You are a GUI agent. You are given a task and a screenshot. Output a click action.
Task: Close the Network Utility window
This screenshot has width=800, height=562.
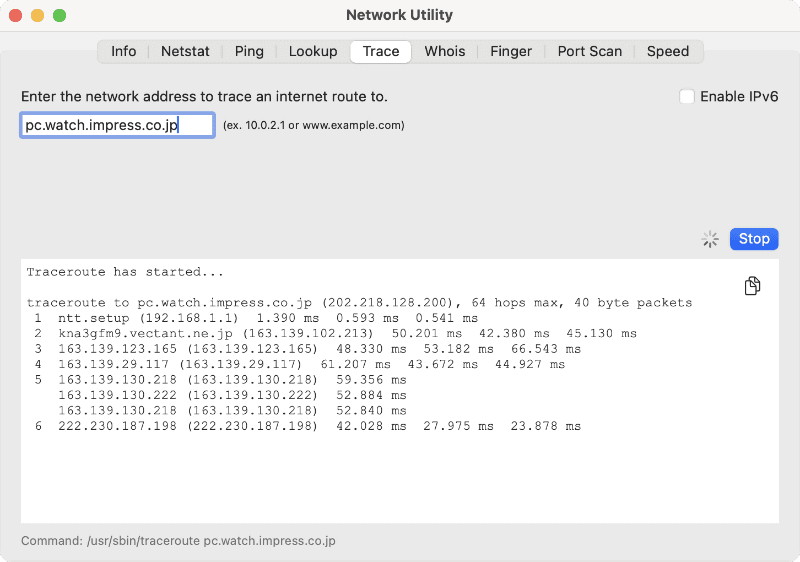pyautogui.click(x=15, y=16)
